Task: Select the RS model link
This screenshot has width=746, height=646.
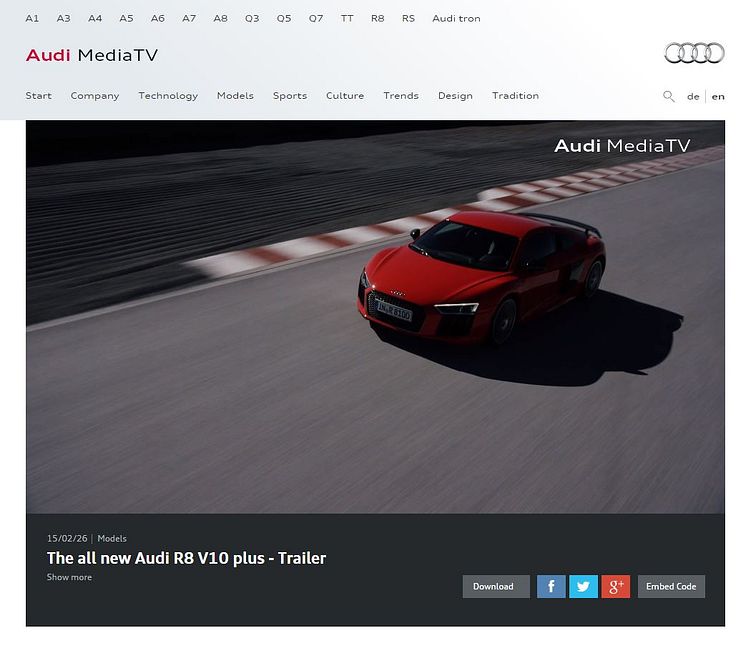Action: click(x=408, y=19)
